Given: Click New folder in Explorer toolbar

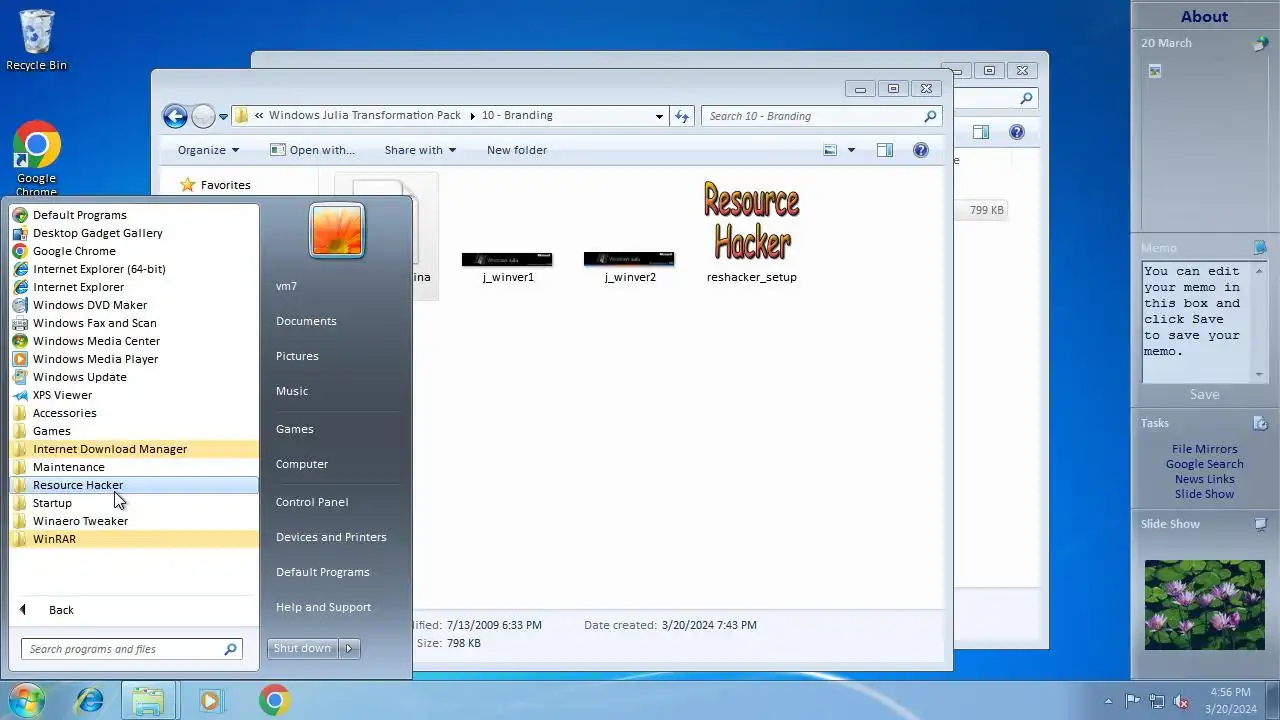Looking at the screenshot, I should [517, 150].
